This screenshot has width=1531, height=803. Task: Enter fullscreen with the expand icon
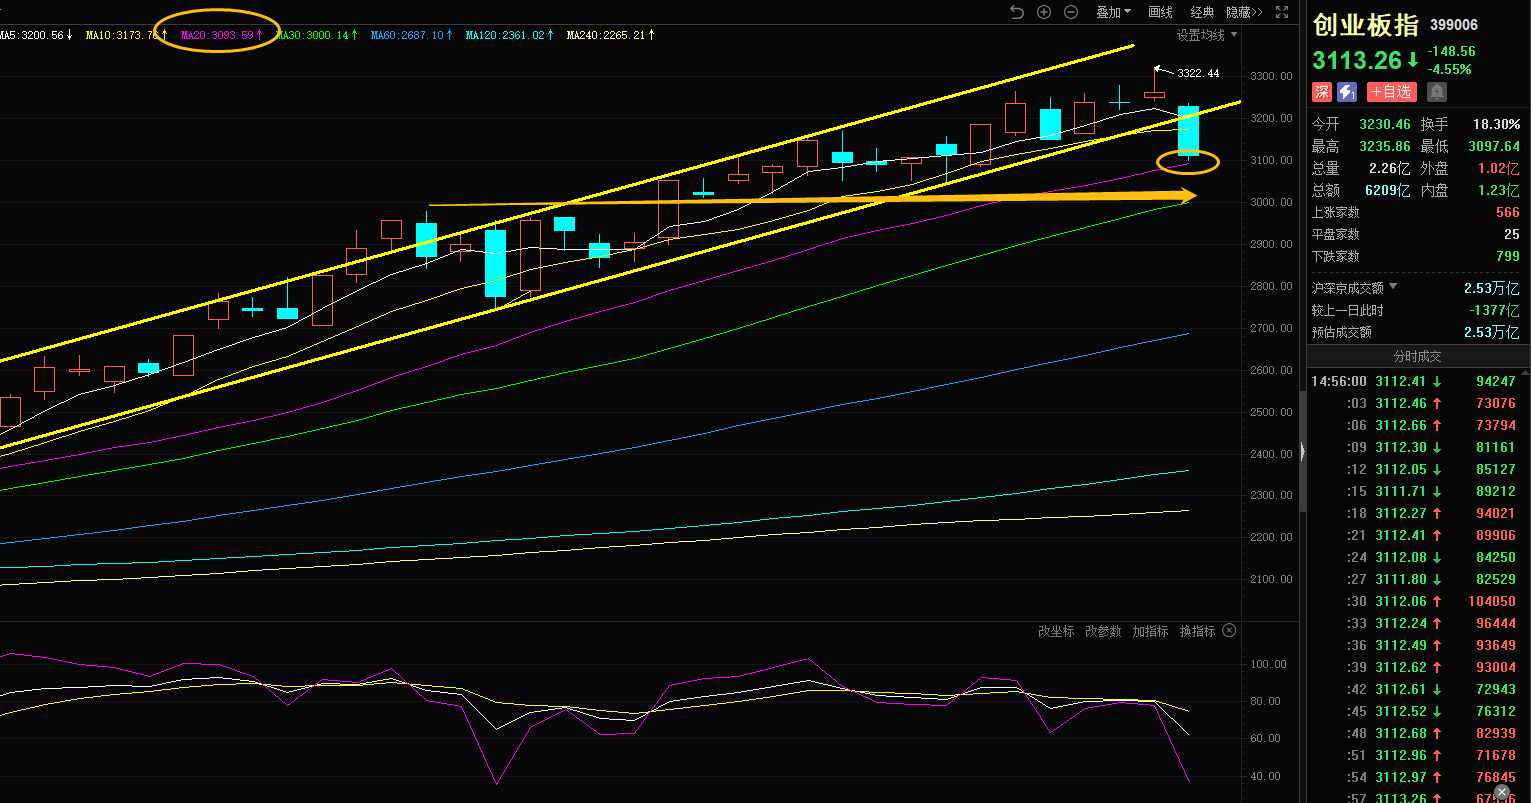1283,12
